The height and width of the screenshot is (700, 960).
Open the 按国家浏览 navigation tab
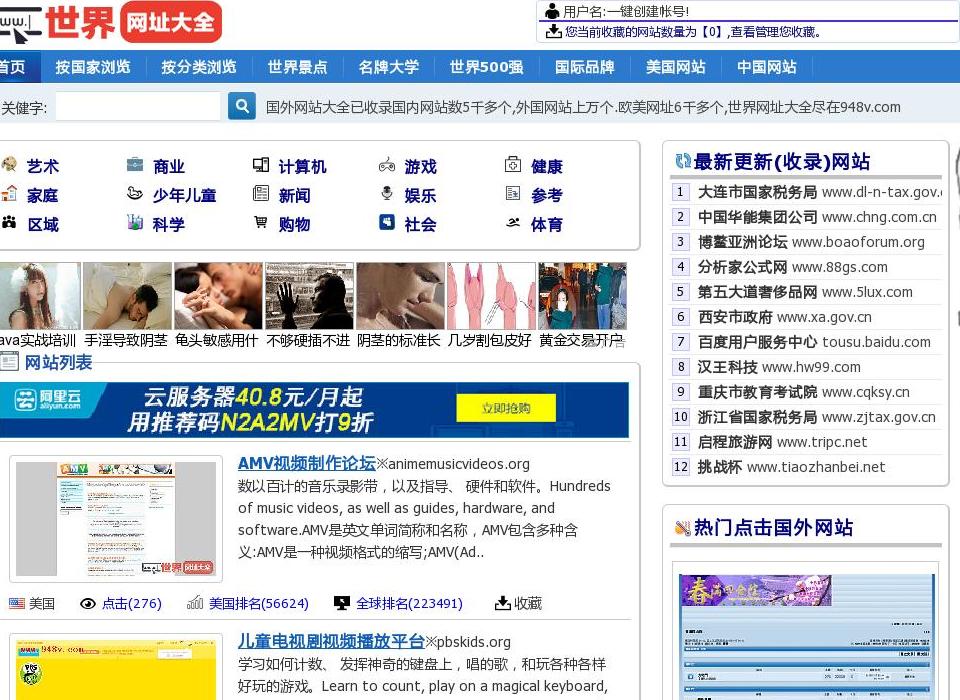point(93,67)
